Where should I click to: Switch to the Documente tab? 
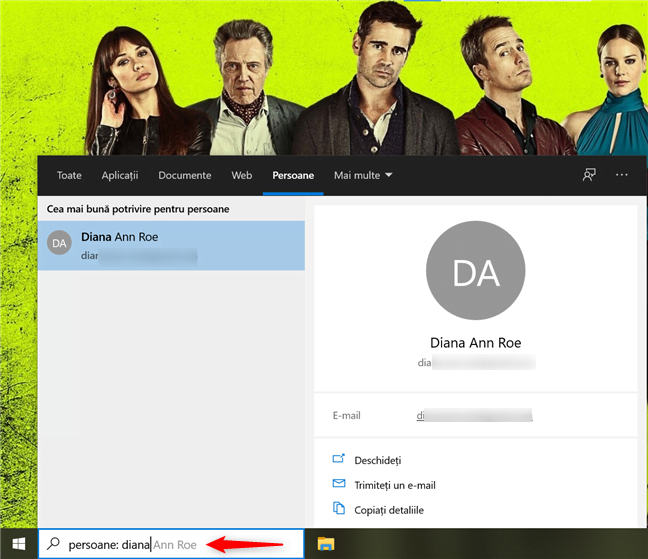coord(185,175)
